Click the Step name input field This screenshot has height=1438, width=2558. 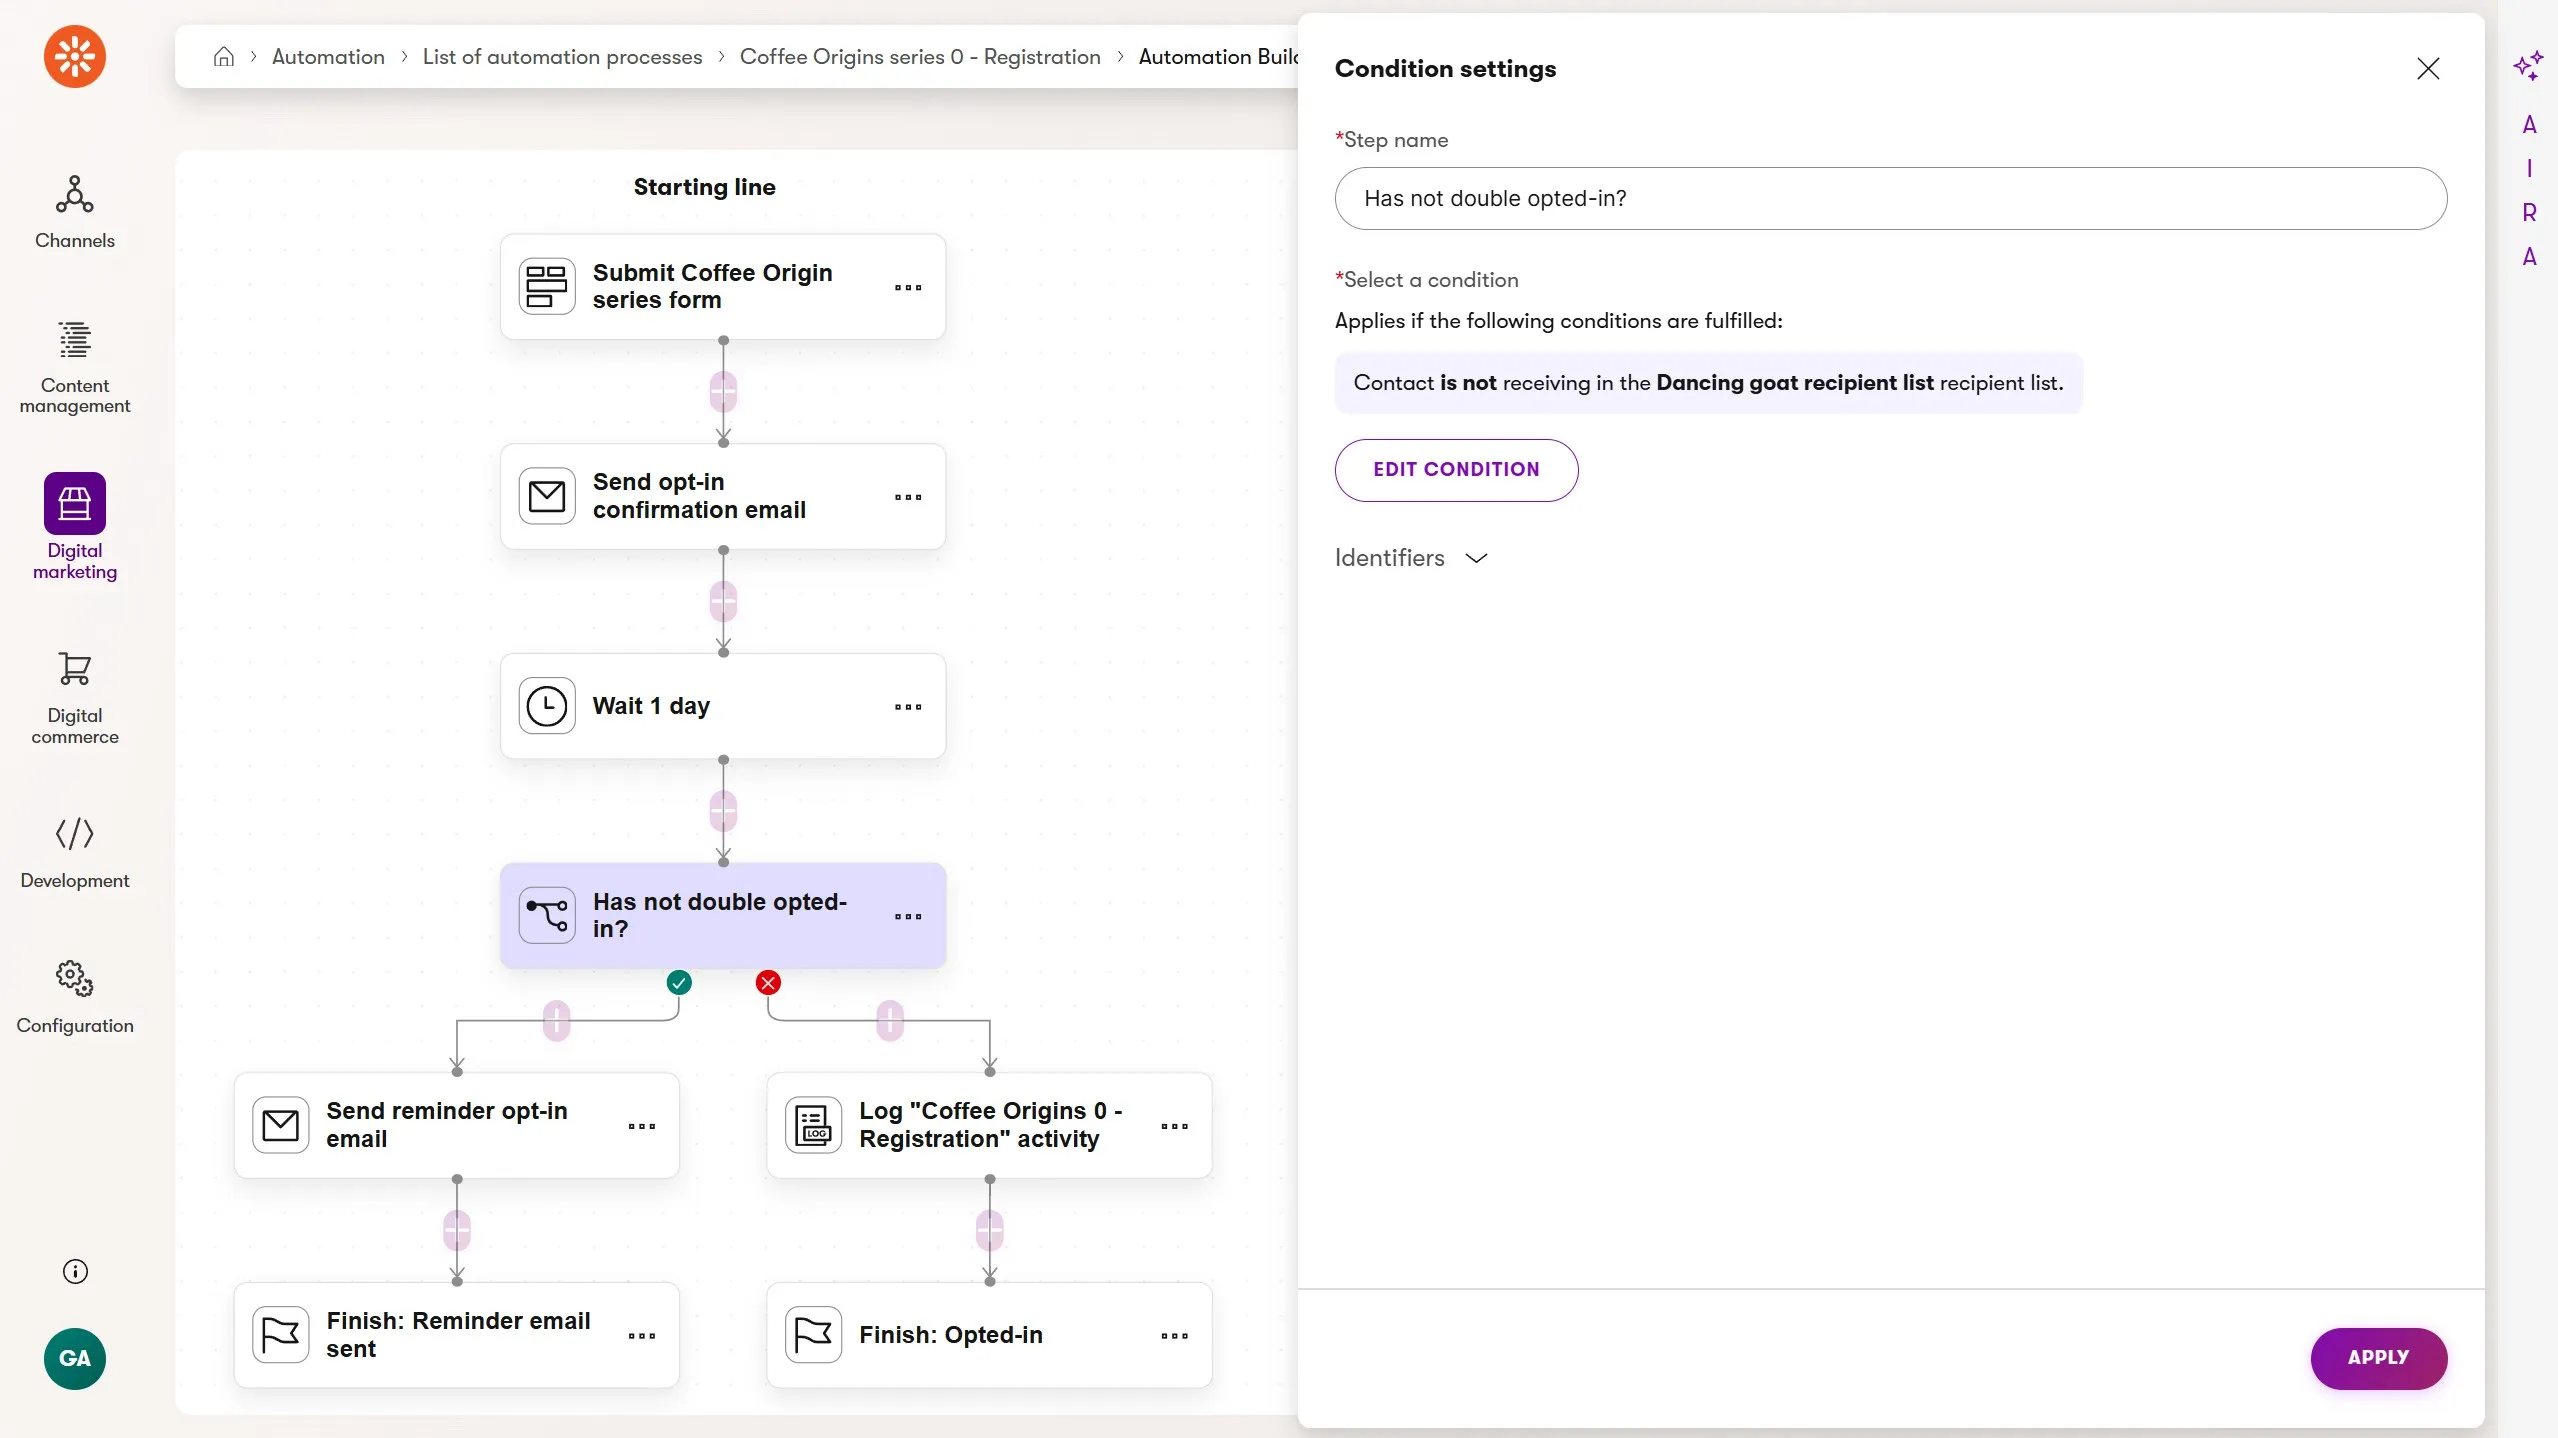coord(1889,198)
